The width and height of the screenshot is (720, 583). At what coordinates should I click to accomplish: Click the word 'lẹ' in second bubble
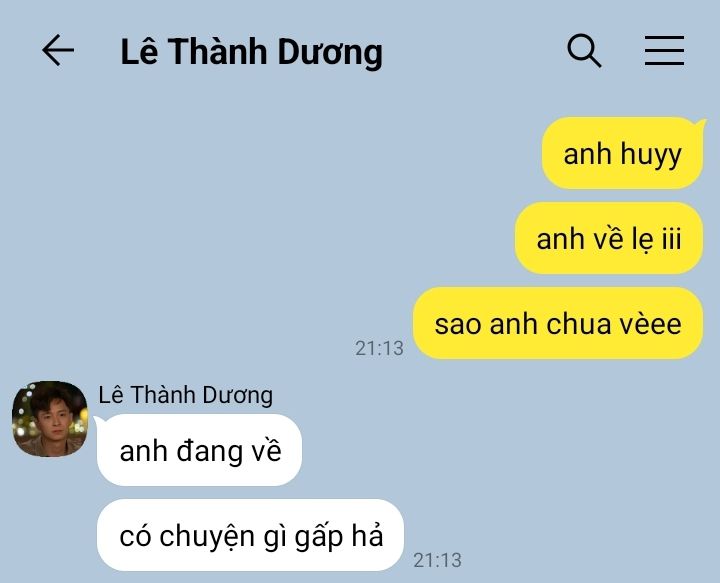click(x=644, y=239)
